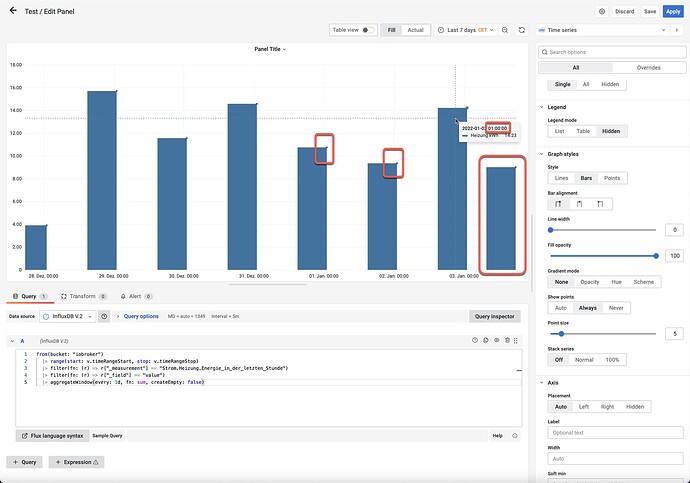The image size is (690, 483).
Task: Select Actual view mode
Action: tap(415, 30)
